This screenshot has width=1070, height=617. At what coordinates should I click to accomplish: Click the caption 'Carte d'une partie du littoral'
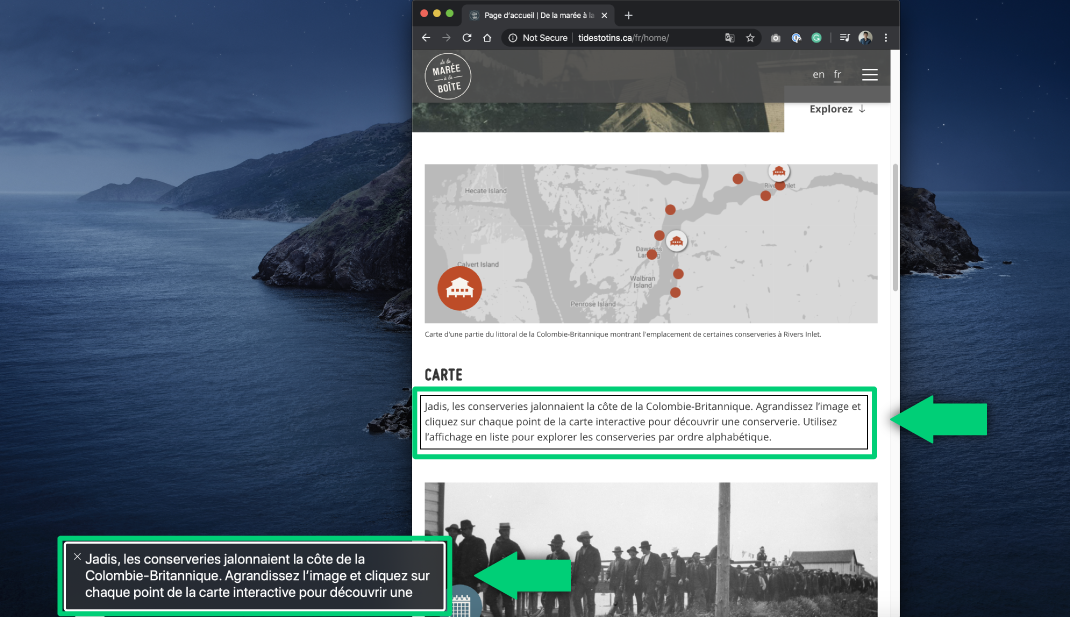pos(622,334)
